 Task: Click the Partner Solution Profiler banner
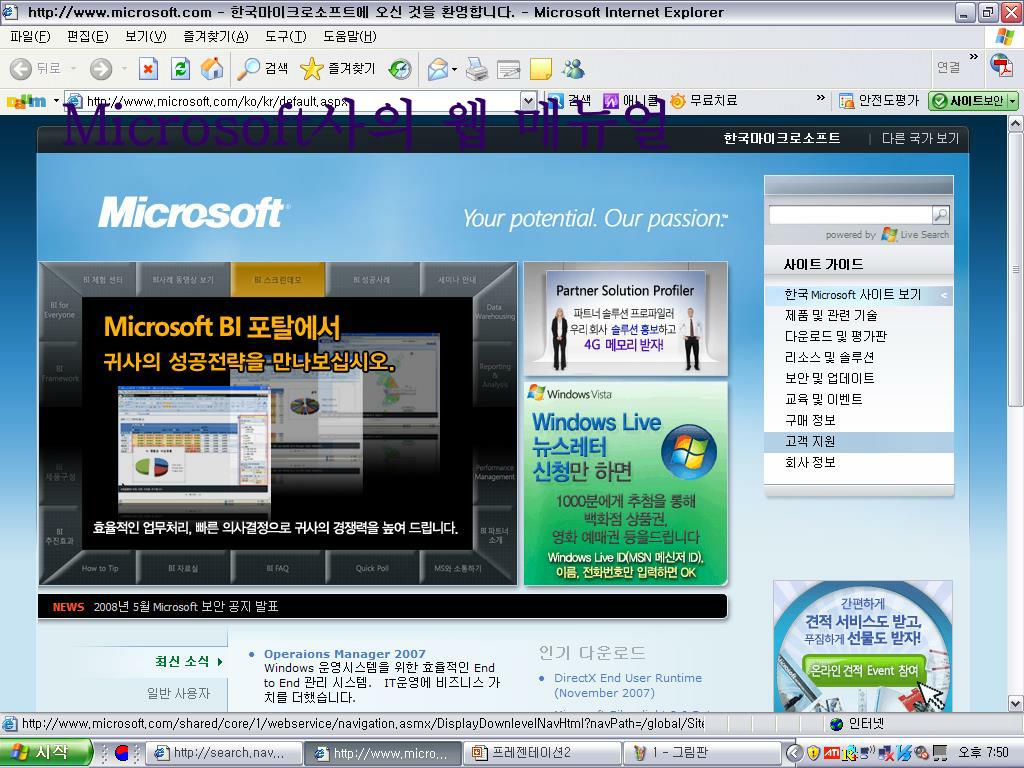click(x=626, y=319)
